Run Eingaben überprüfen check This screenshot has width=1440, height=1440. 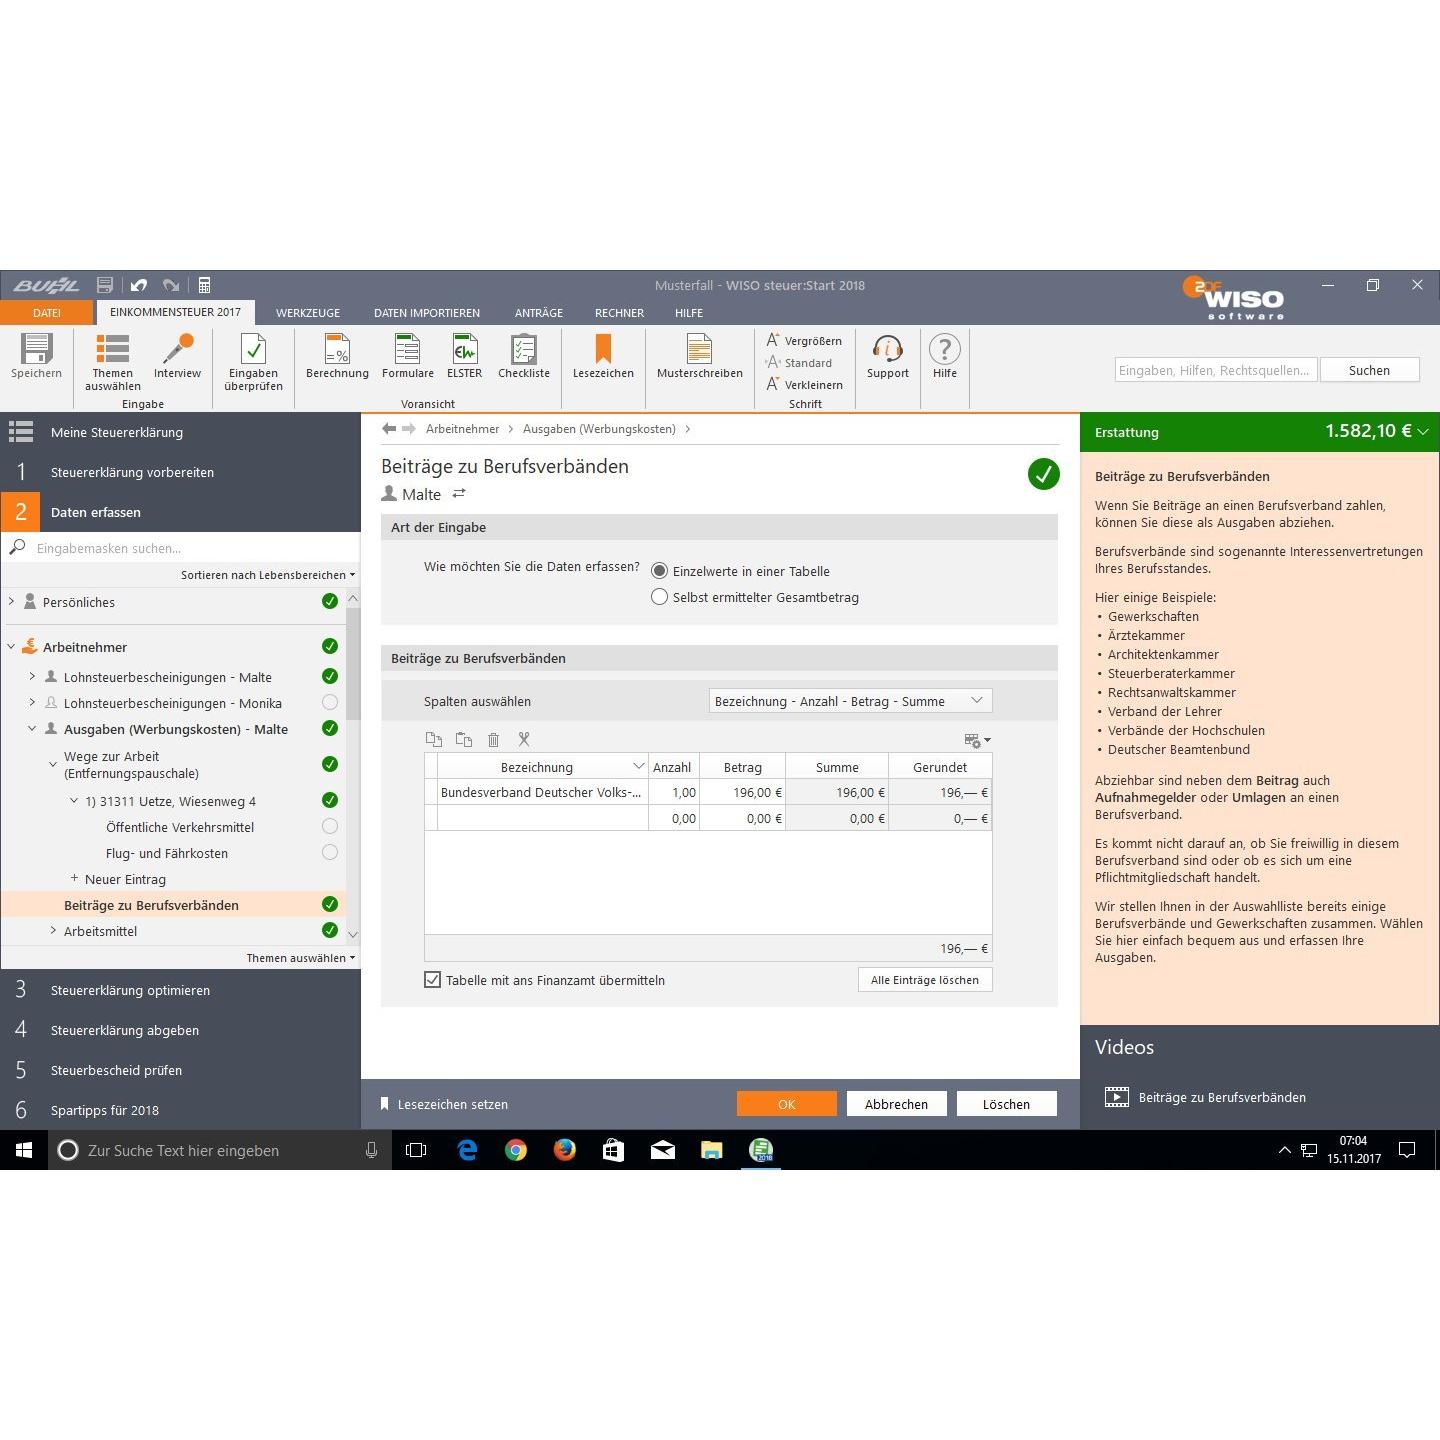253,362
